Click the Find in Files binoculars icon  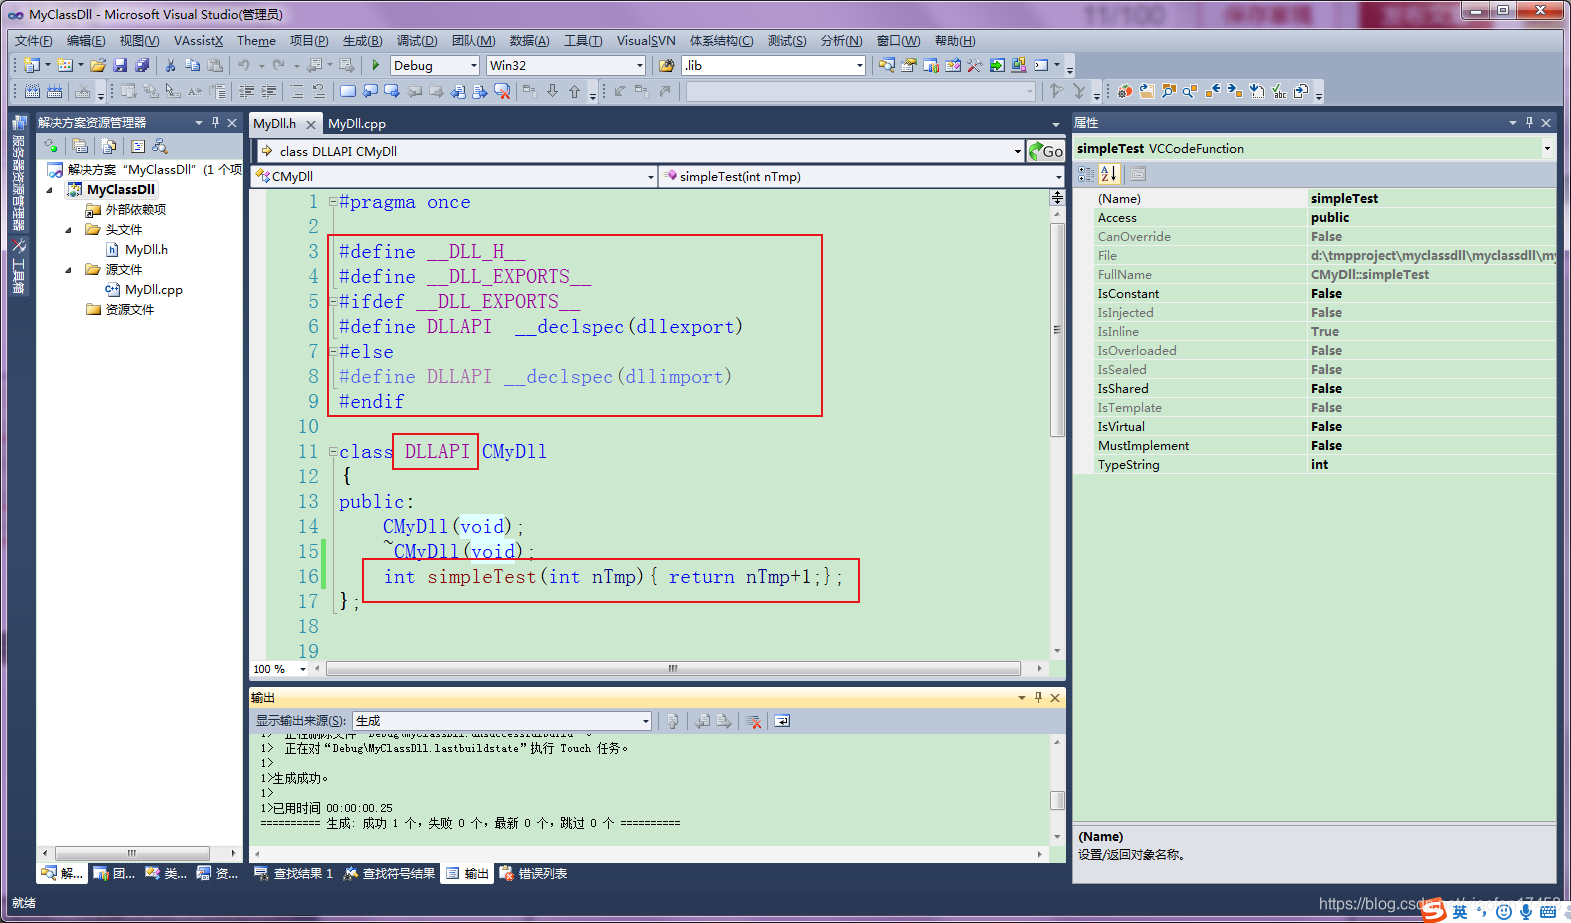pos(666,65)
